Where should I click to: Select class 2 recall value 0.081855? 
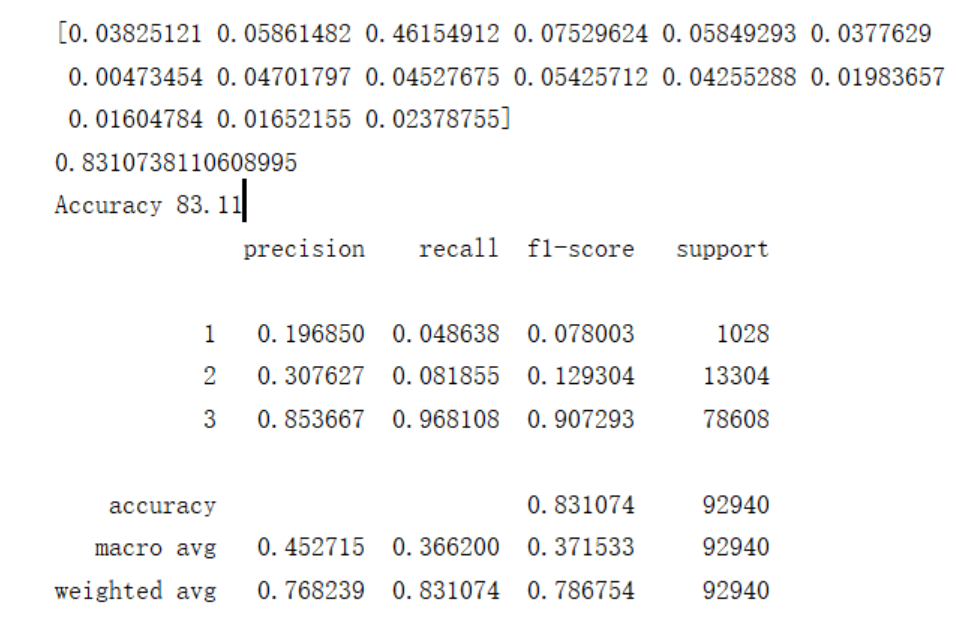click(x=446, y=377)
